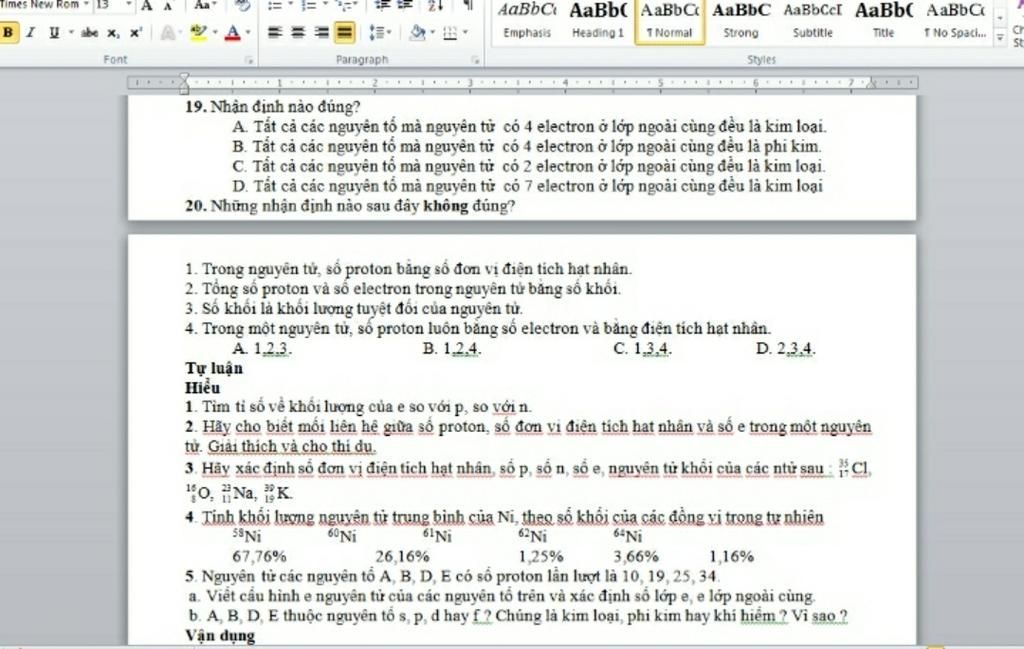Open the font size dropdown
This screenshot has width=1024, height=649.
point(128,5)
